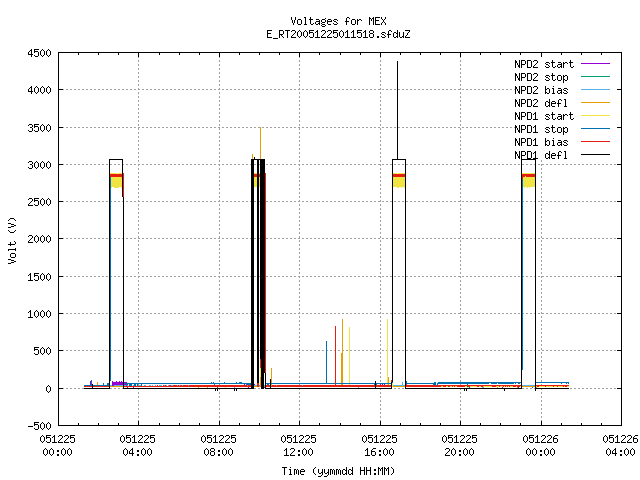This screenshot has height=480, width=640.
Task: Click the '051225 12:00' x-axis label
Action: pos(298,446)
